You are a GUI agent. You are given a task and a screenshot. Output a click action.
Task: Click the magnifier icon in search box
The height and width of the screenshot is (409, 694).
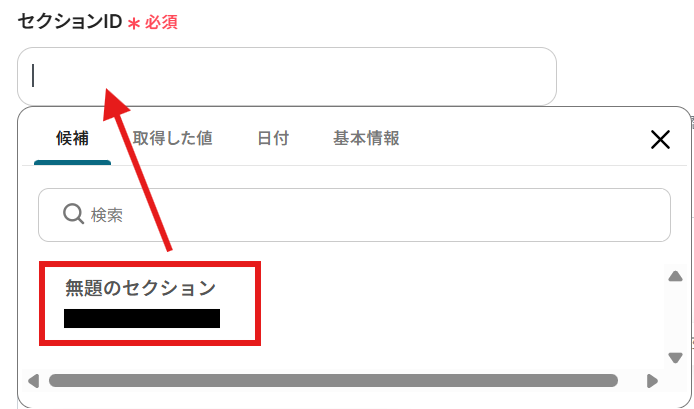73,214
